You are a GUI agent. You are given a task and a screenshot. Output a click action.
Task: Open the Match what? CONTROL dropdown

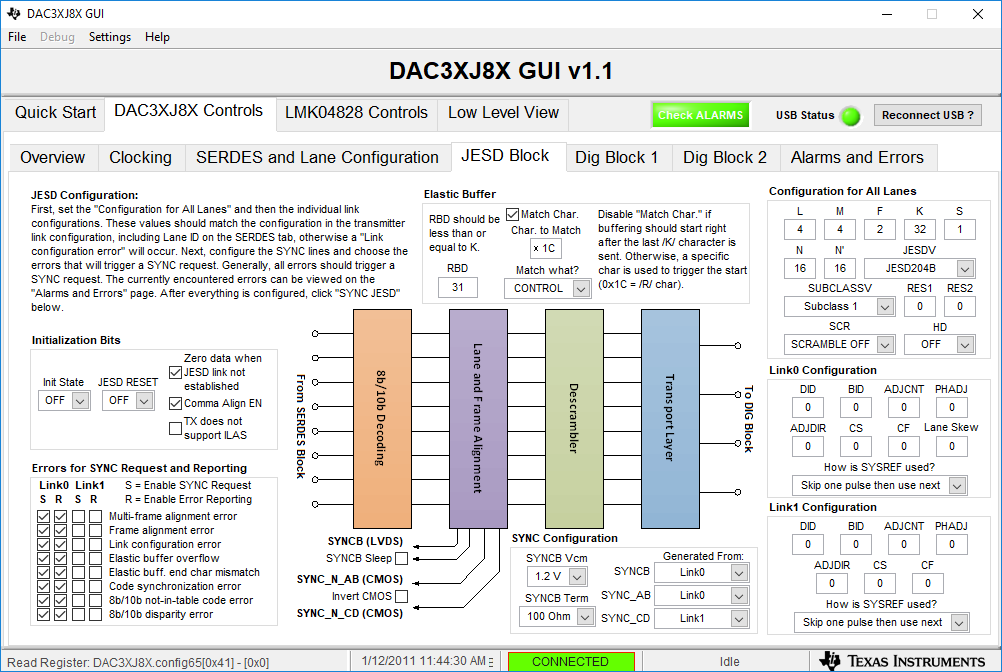pyautogui.click(x=548, y=289)
